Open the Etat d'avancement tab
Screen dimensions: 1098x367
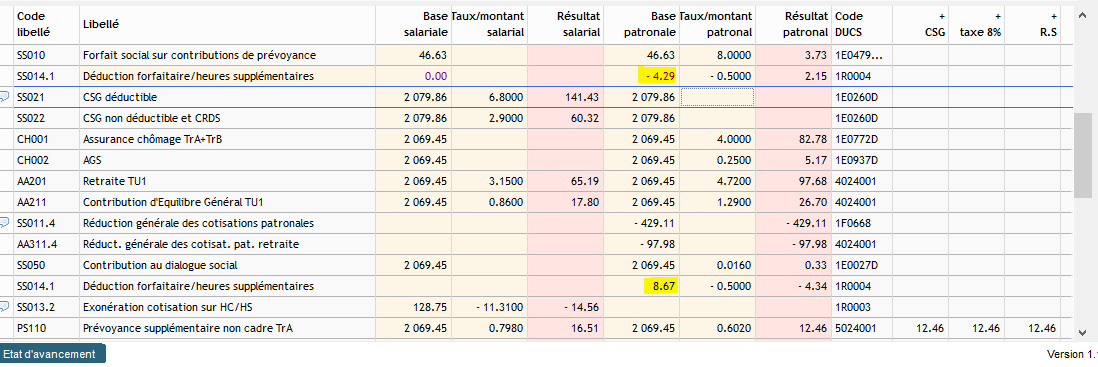tap(53, 354)
